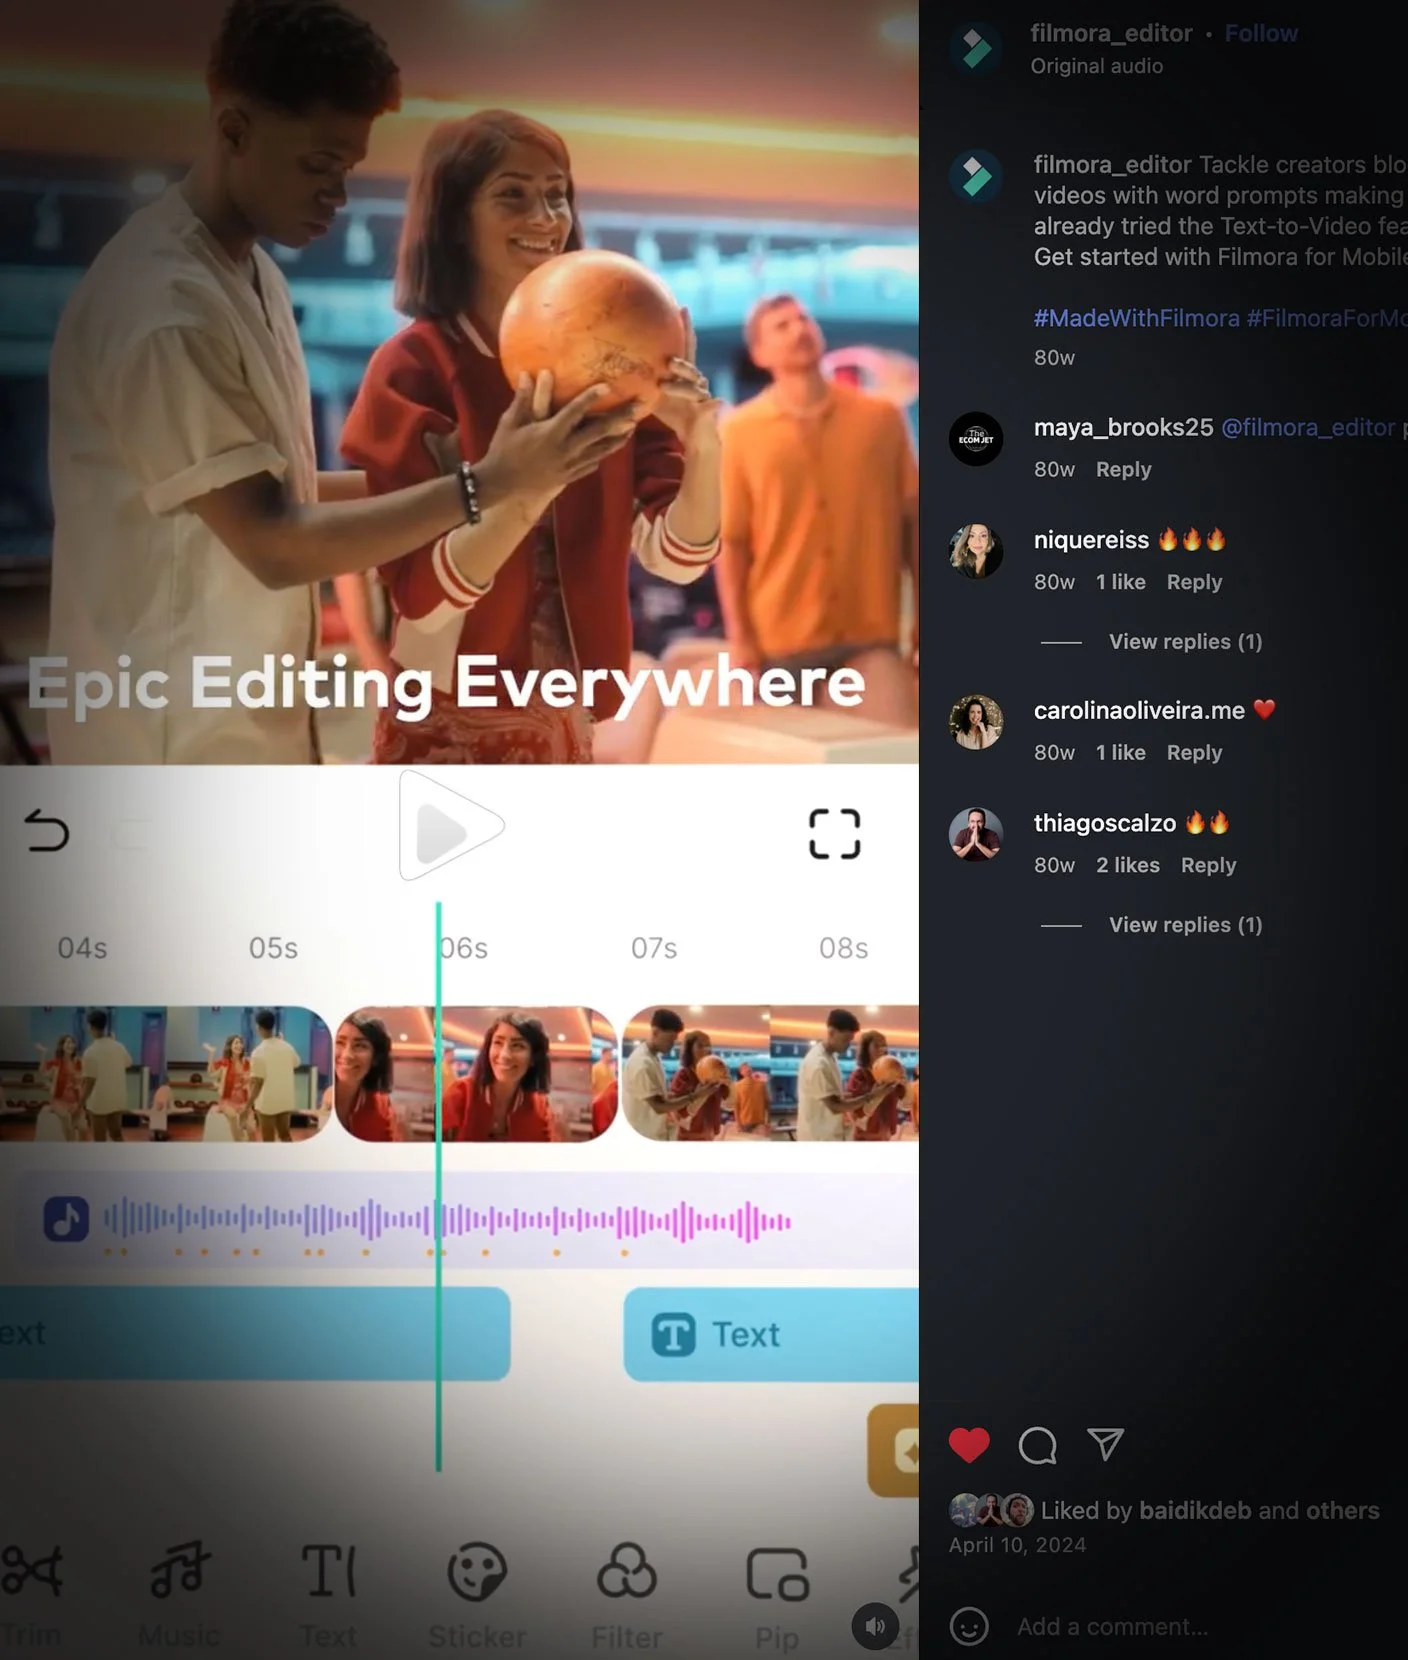Click the 08s timeline marker
Image resolution: width=1408 pixels, height=1660 pixels.
pyautogui.click(x=844, y=948)
